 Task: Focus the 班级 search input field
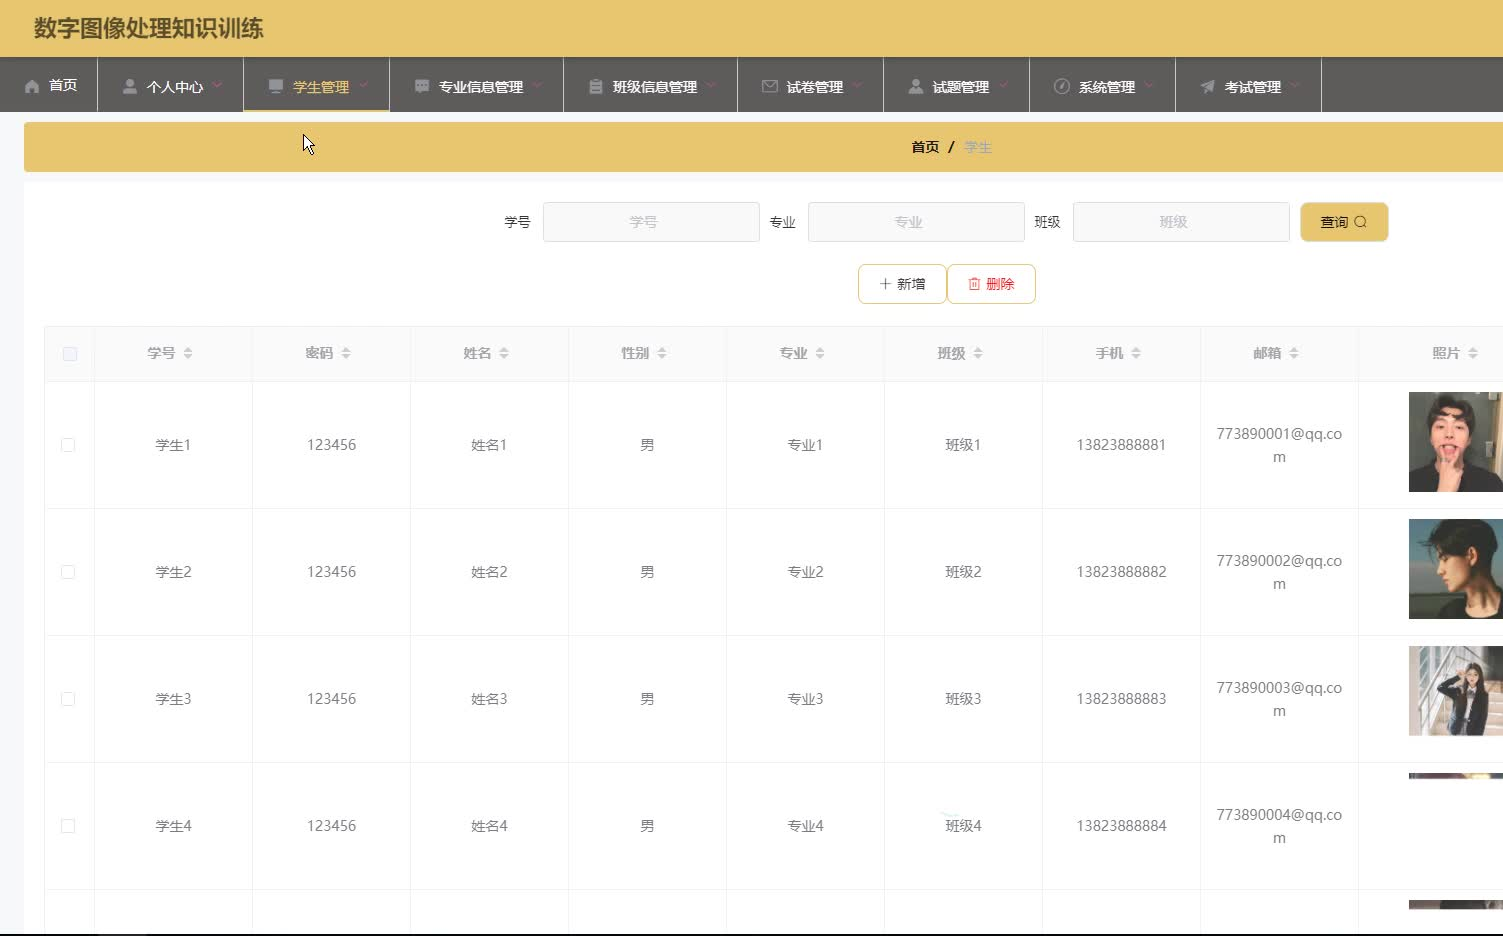click(x=1181, y=222)
